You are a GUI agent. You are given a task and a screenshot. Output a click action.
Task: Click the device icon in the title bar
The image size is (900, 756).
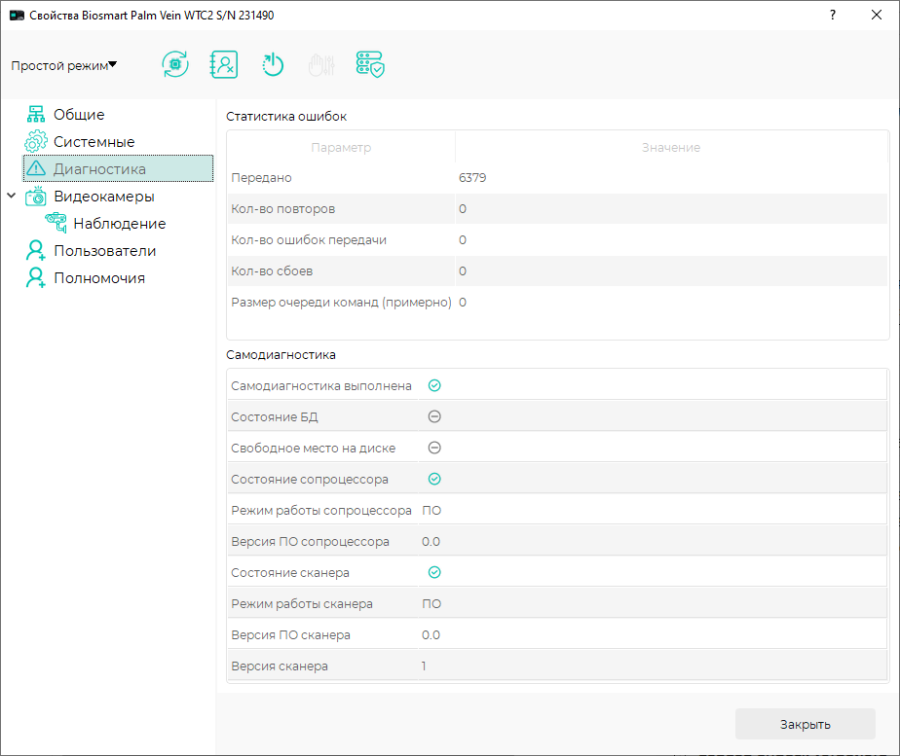click(x=17, y=15)
